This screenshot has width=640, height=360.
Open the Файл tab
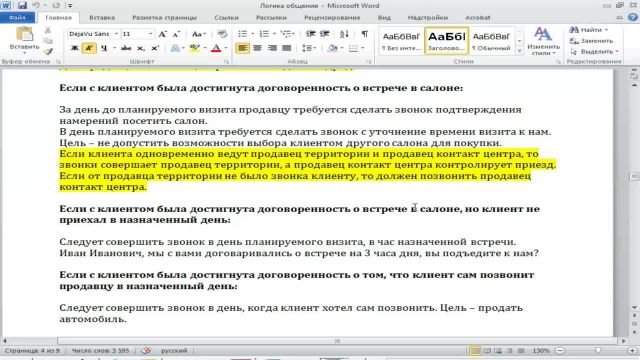(17, 18)
